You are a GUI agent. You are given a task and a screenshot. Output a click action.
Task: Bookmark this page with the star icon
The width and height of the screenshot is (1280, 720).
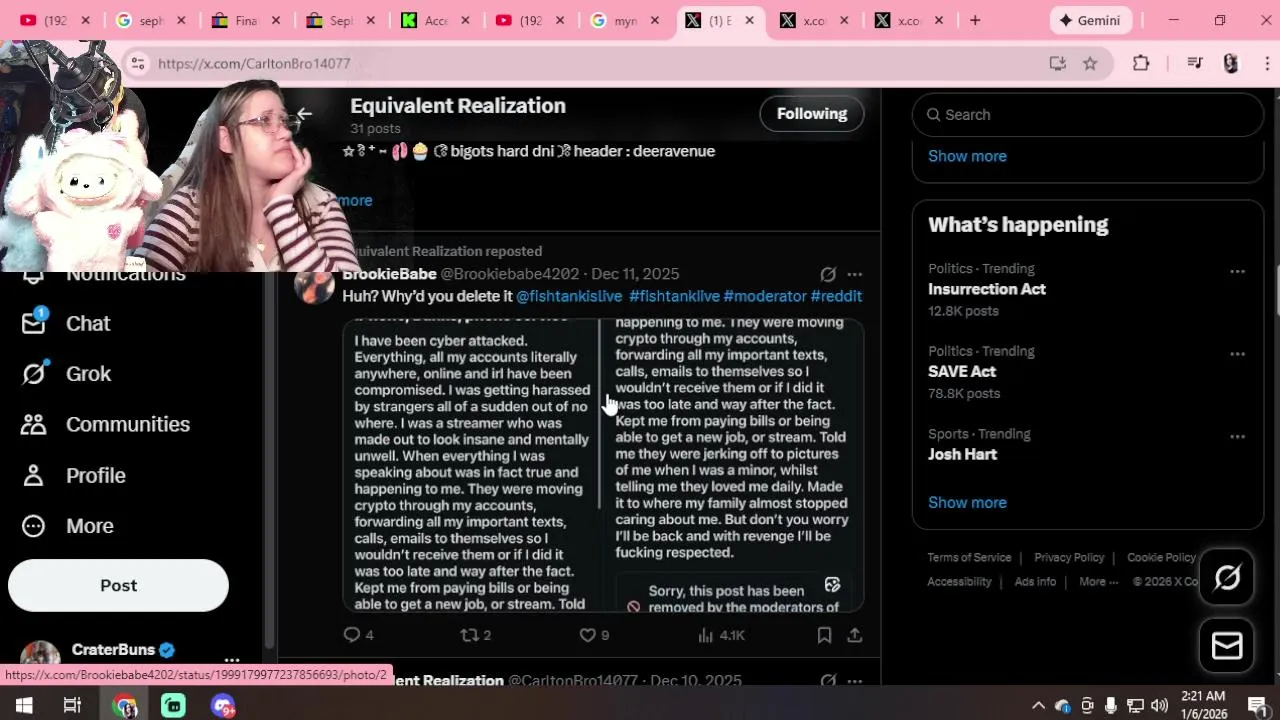click(1090, 64)
